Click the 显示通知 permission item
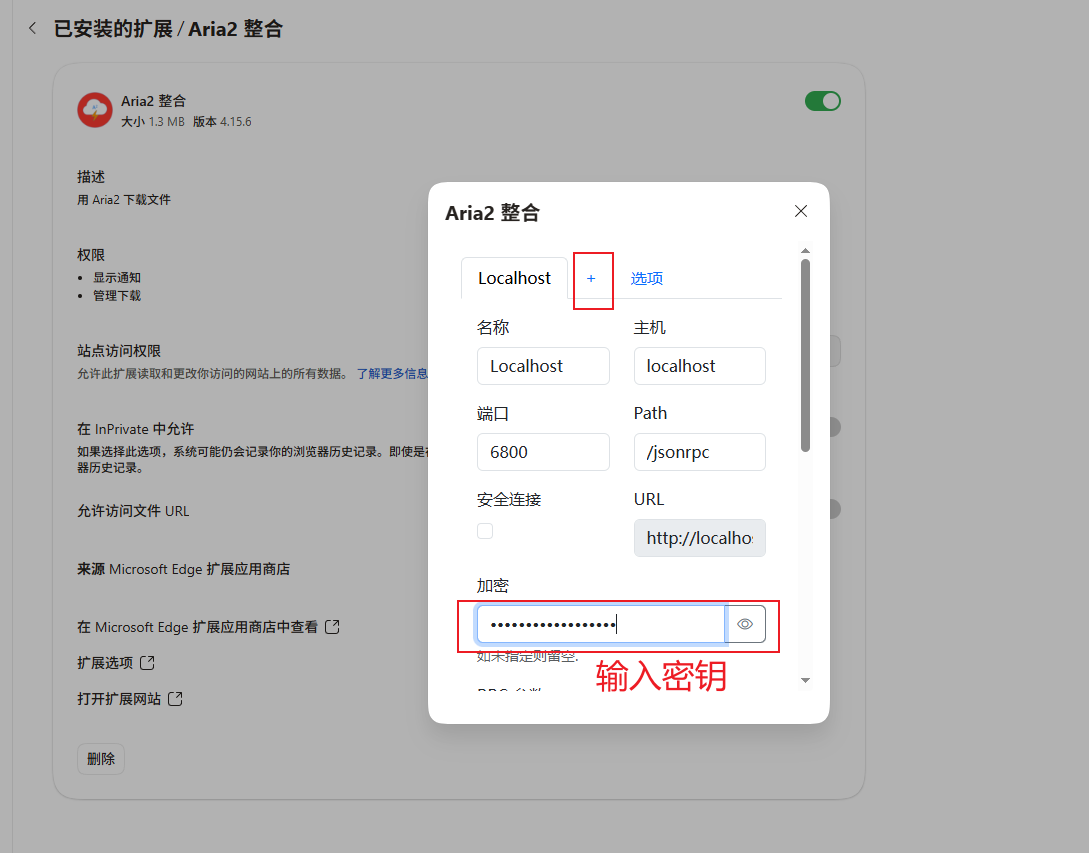 click(117, 278)
